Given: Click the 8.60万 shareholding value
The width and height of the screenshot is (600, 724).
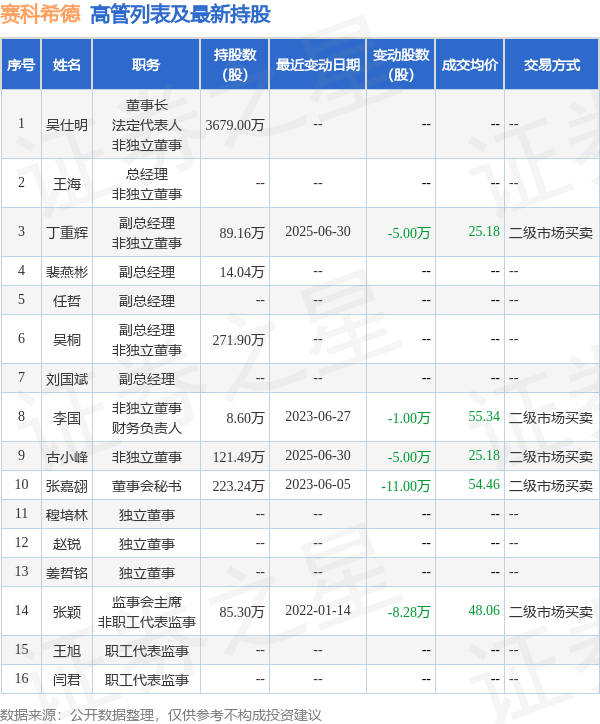Looking at the screenshot, I should (x=245, y=417).
